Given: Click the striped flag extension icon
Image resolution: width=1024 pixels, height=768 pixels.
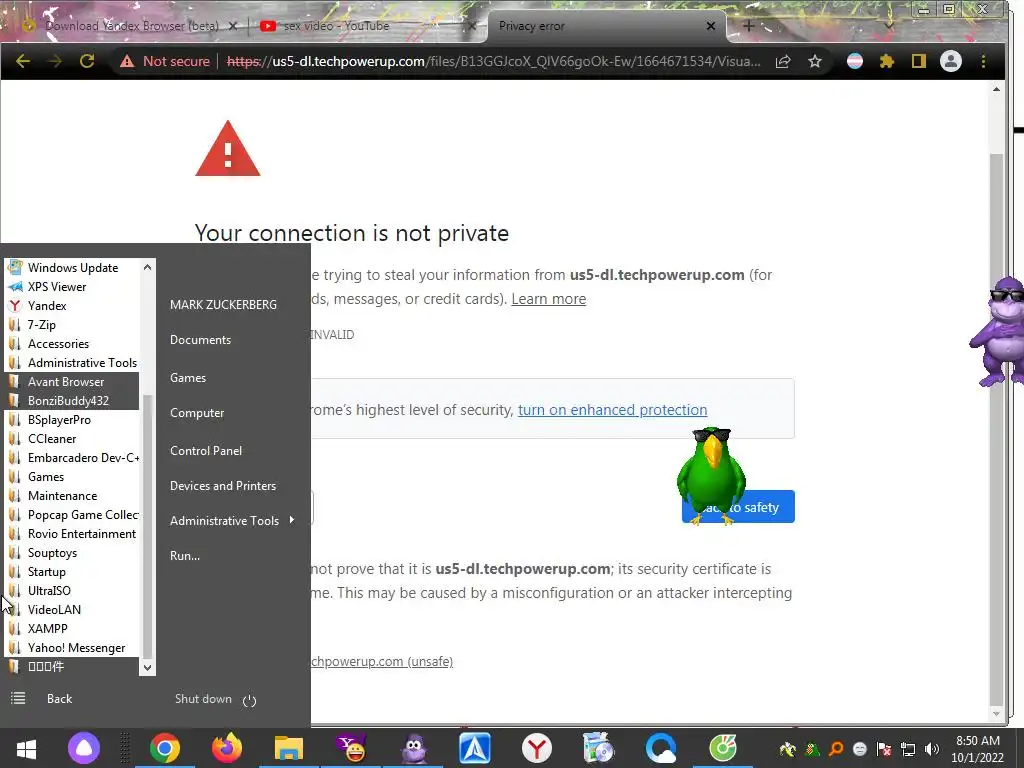Looking at the screenshot, I should (855, 61).
